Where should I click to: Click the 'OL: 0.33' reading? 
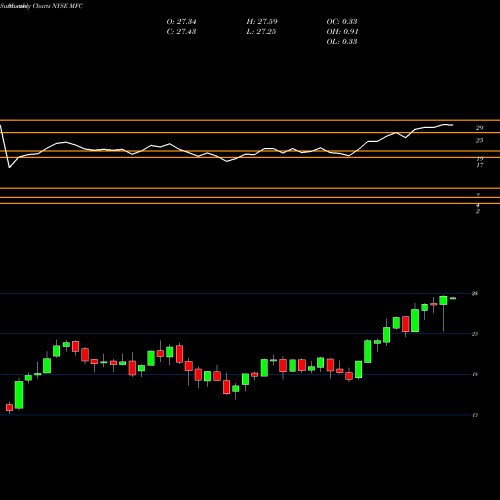pos(342,42)
